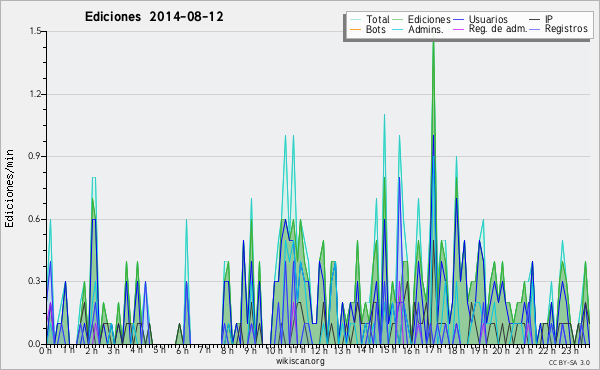Click the Bots legend color line
Image resolution: width=600 pixels, height=370 pixels.
point(355,29)
